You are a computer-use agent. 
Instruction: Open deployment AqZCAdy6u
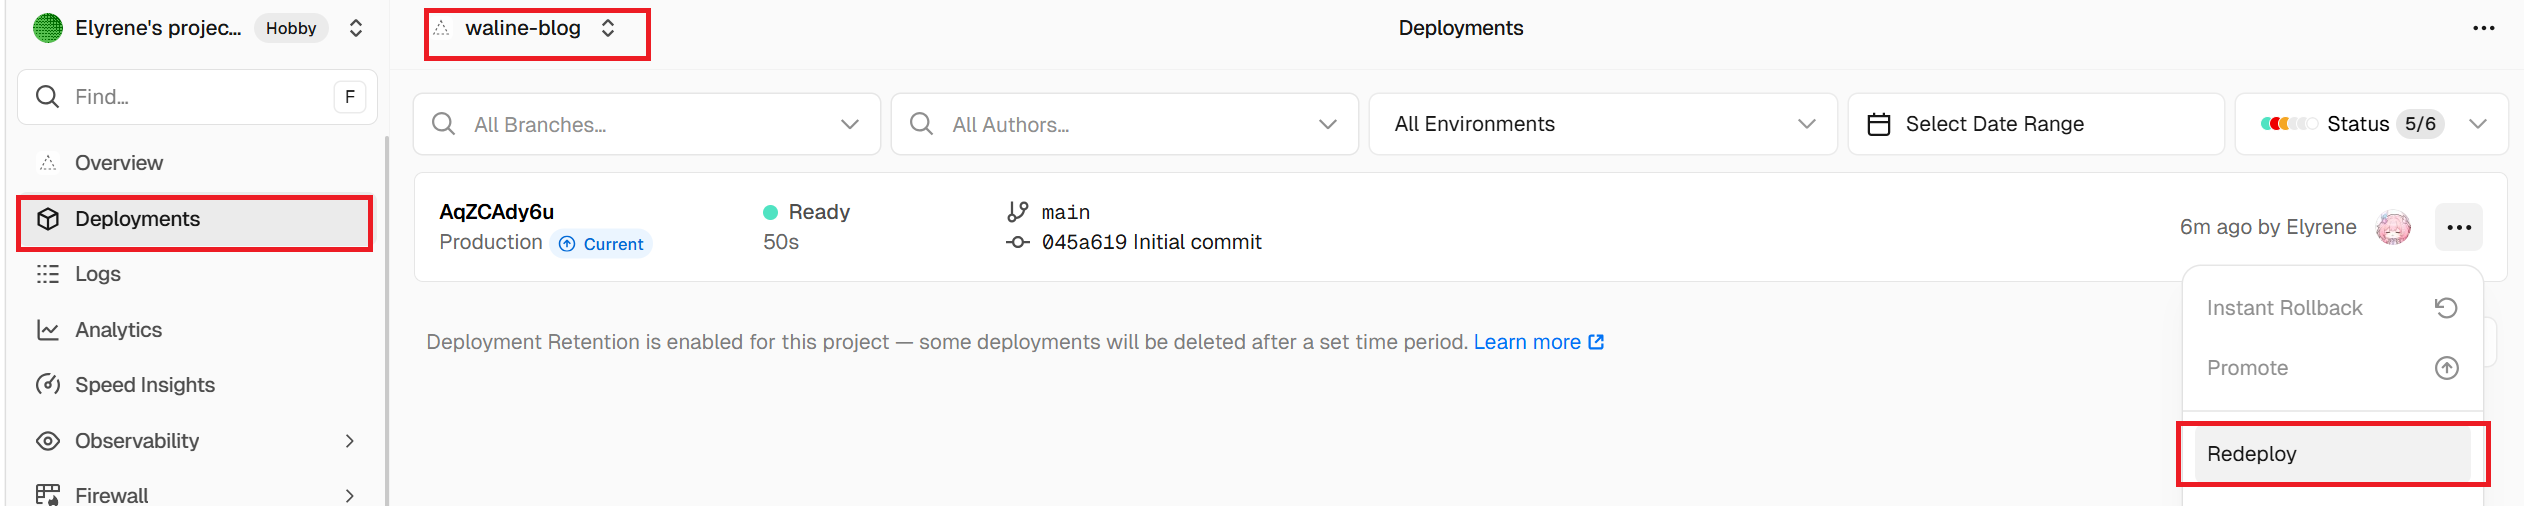pyautogui.click(x=496, y=212)
